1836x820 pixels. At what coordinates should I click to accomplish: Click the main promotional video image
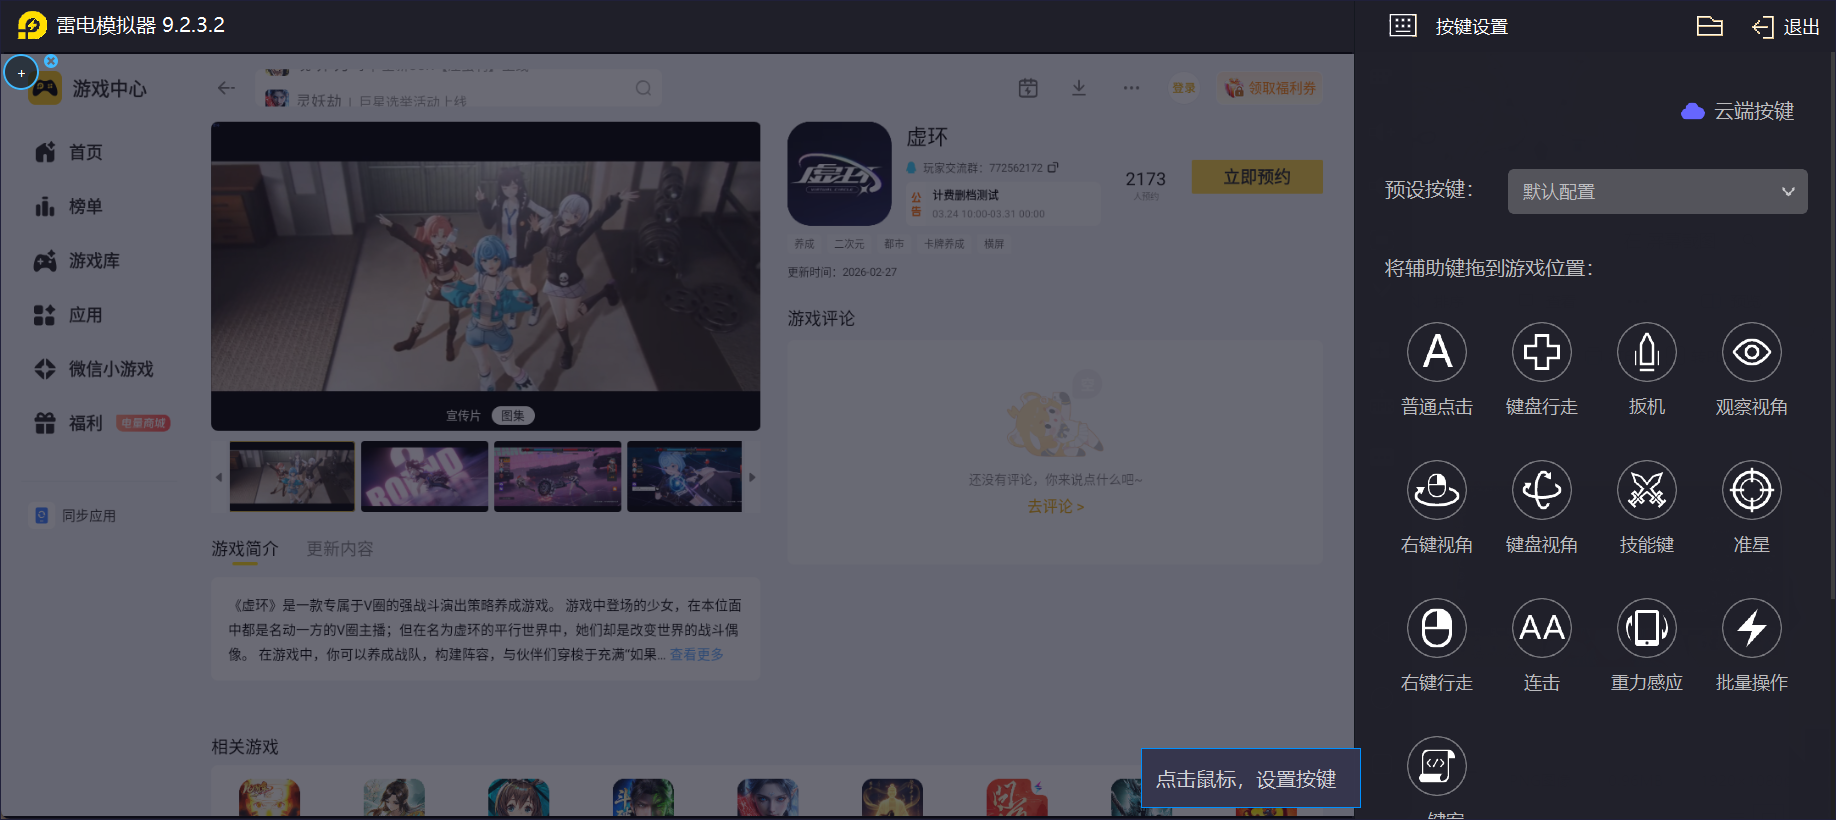click(486, 276)
